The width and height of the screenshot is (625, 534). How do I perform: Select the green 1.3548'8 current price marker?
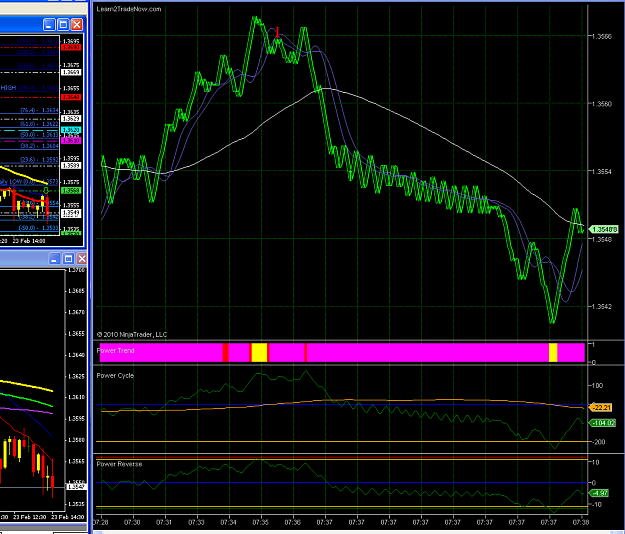[603, 230]
